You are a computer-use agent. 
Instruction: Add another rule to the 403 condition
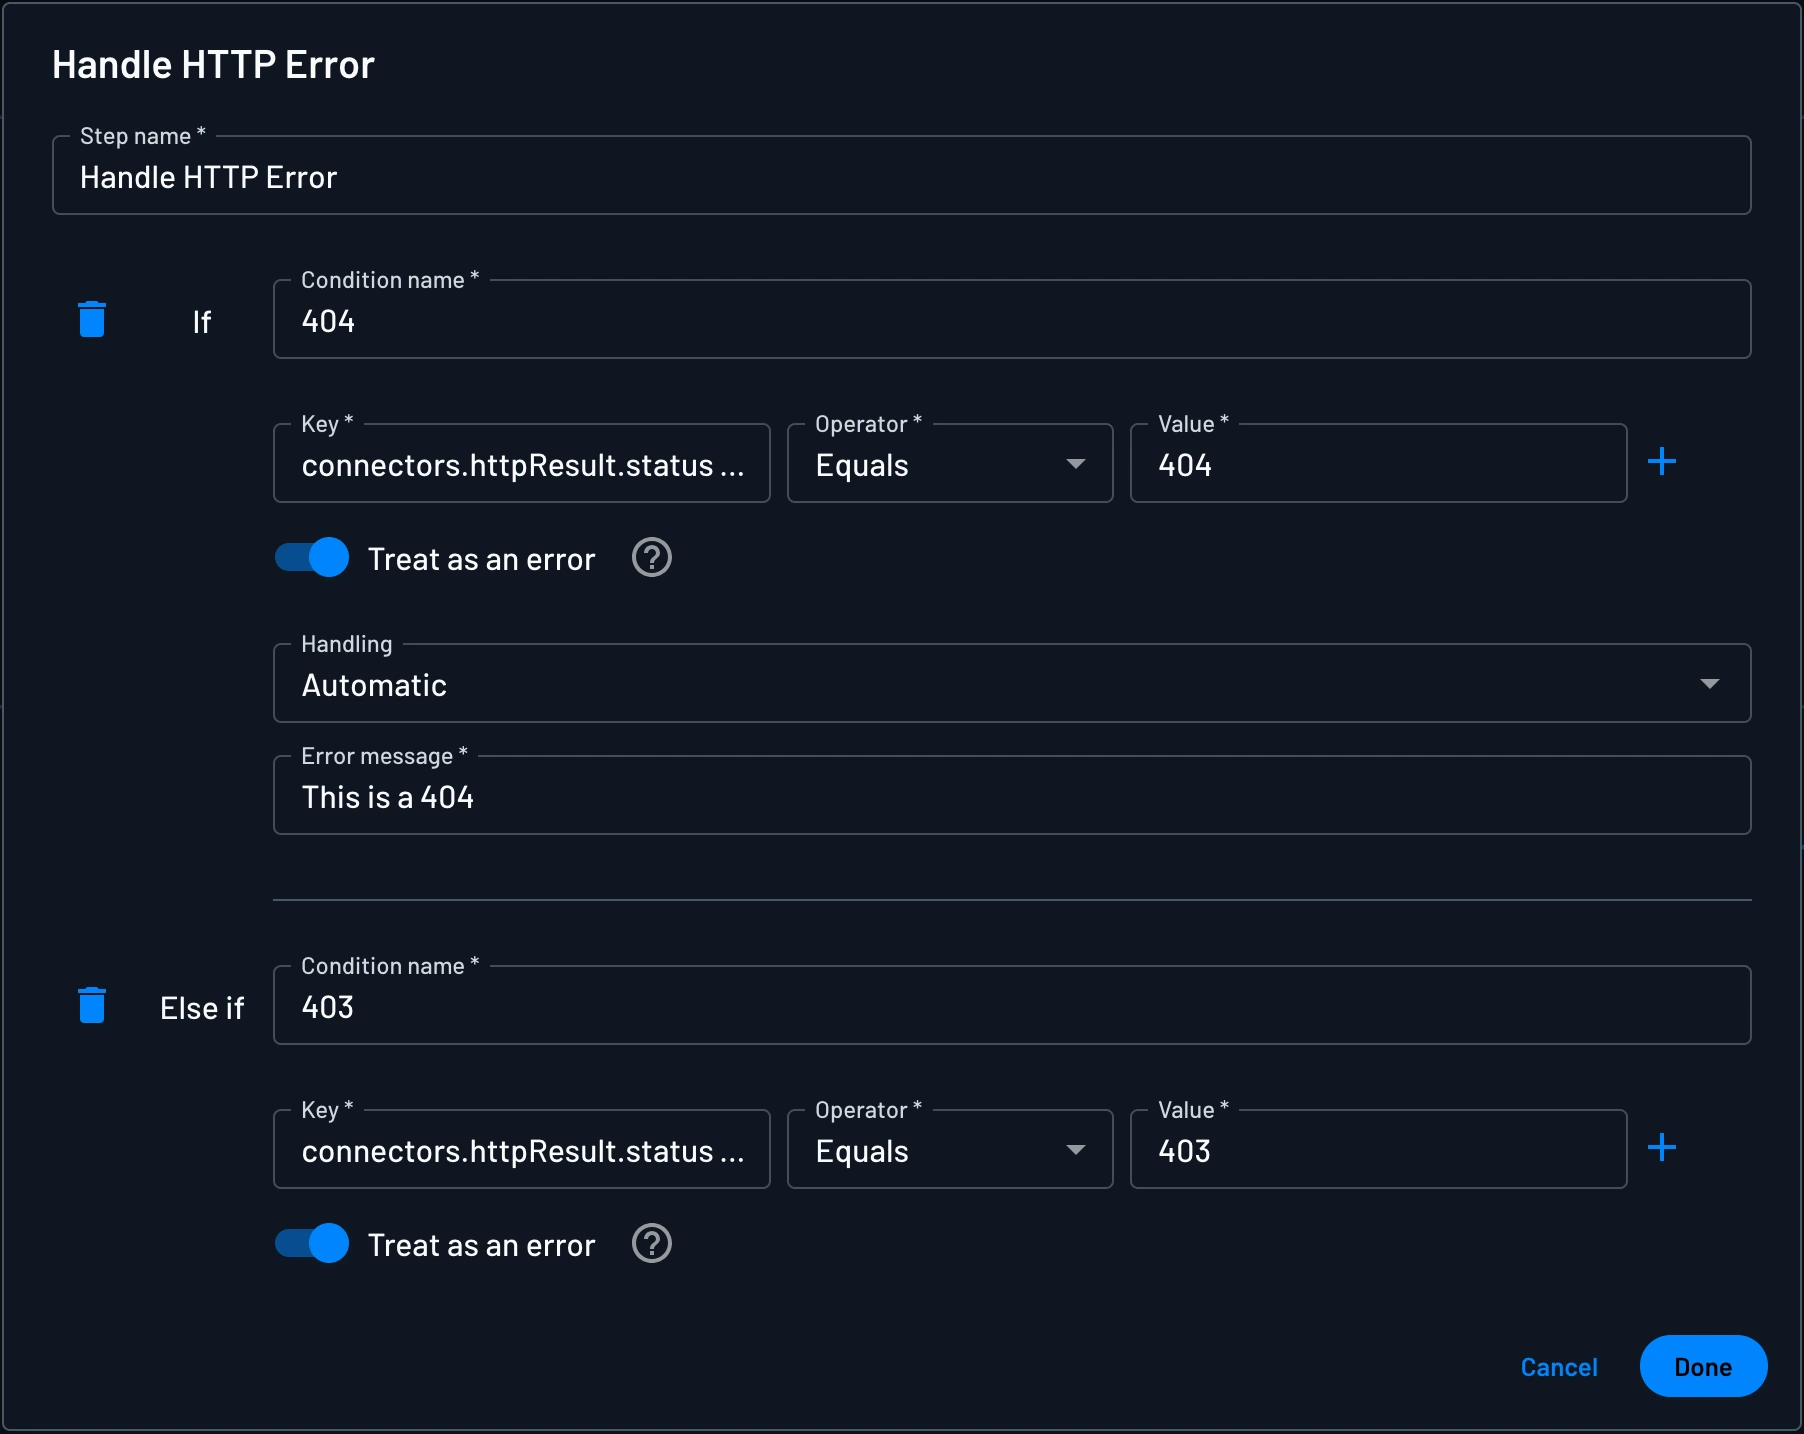pos(1663,1148)
